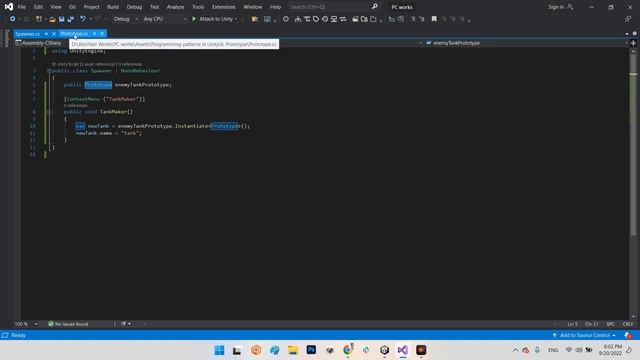Screen dimensions: 640x360
Task: Open File Explorer from the taskbar
Action: click(x=293, y=350)
